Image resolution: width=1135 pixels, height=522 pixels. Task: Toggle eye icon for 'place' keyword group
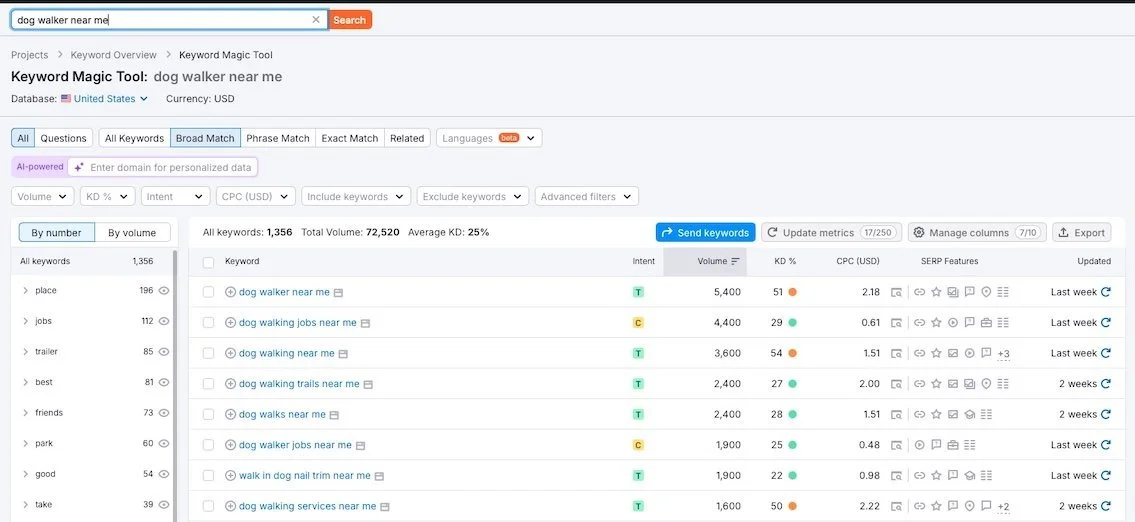pyautogui.click(x=164, y=290)
